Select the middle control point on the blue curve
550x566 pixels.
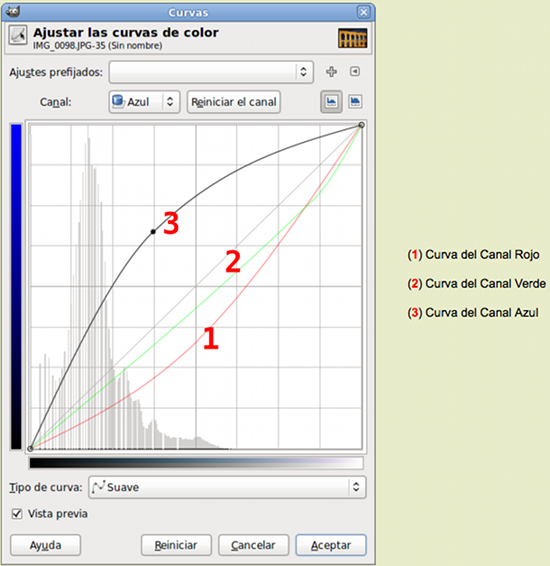click(x=153, y=232)
